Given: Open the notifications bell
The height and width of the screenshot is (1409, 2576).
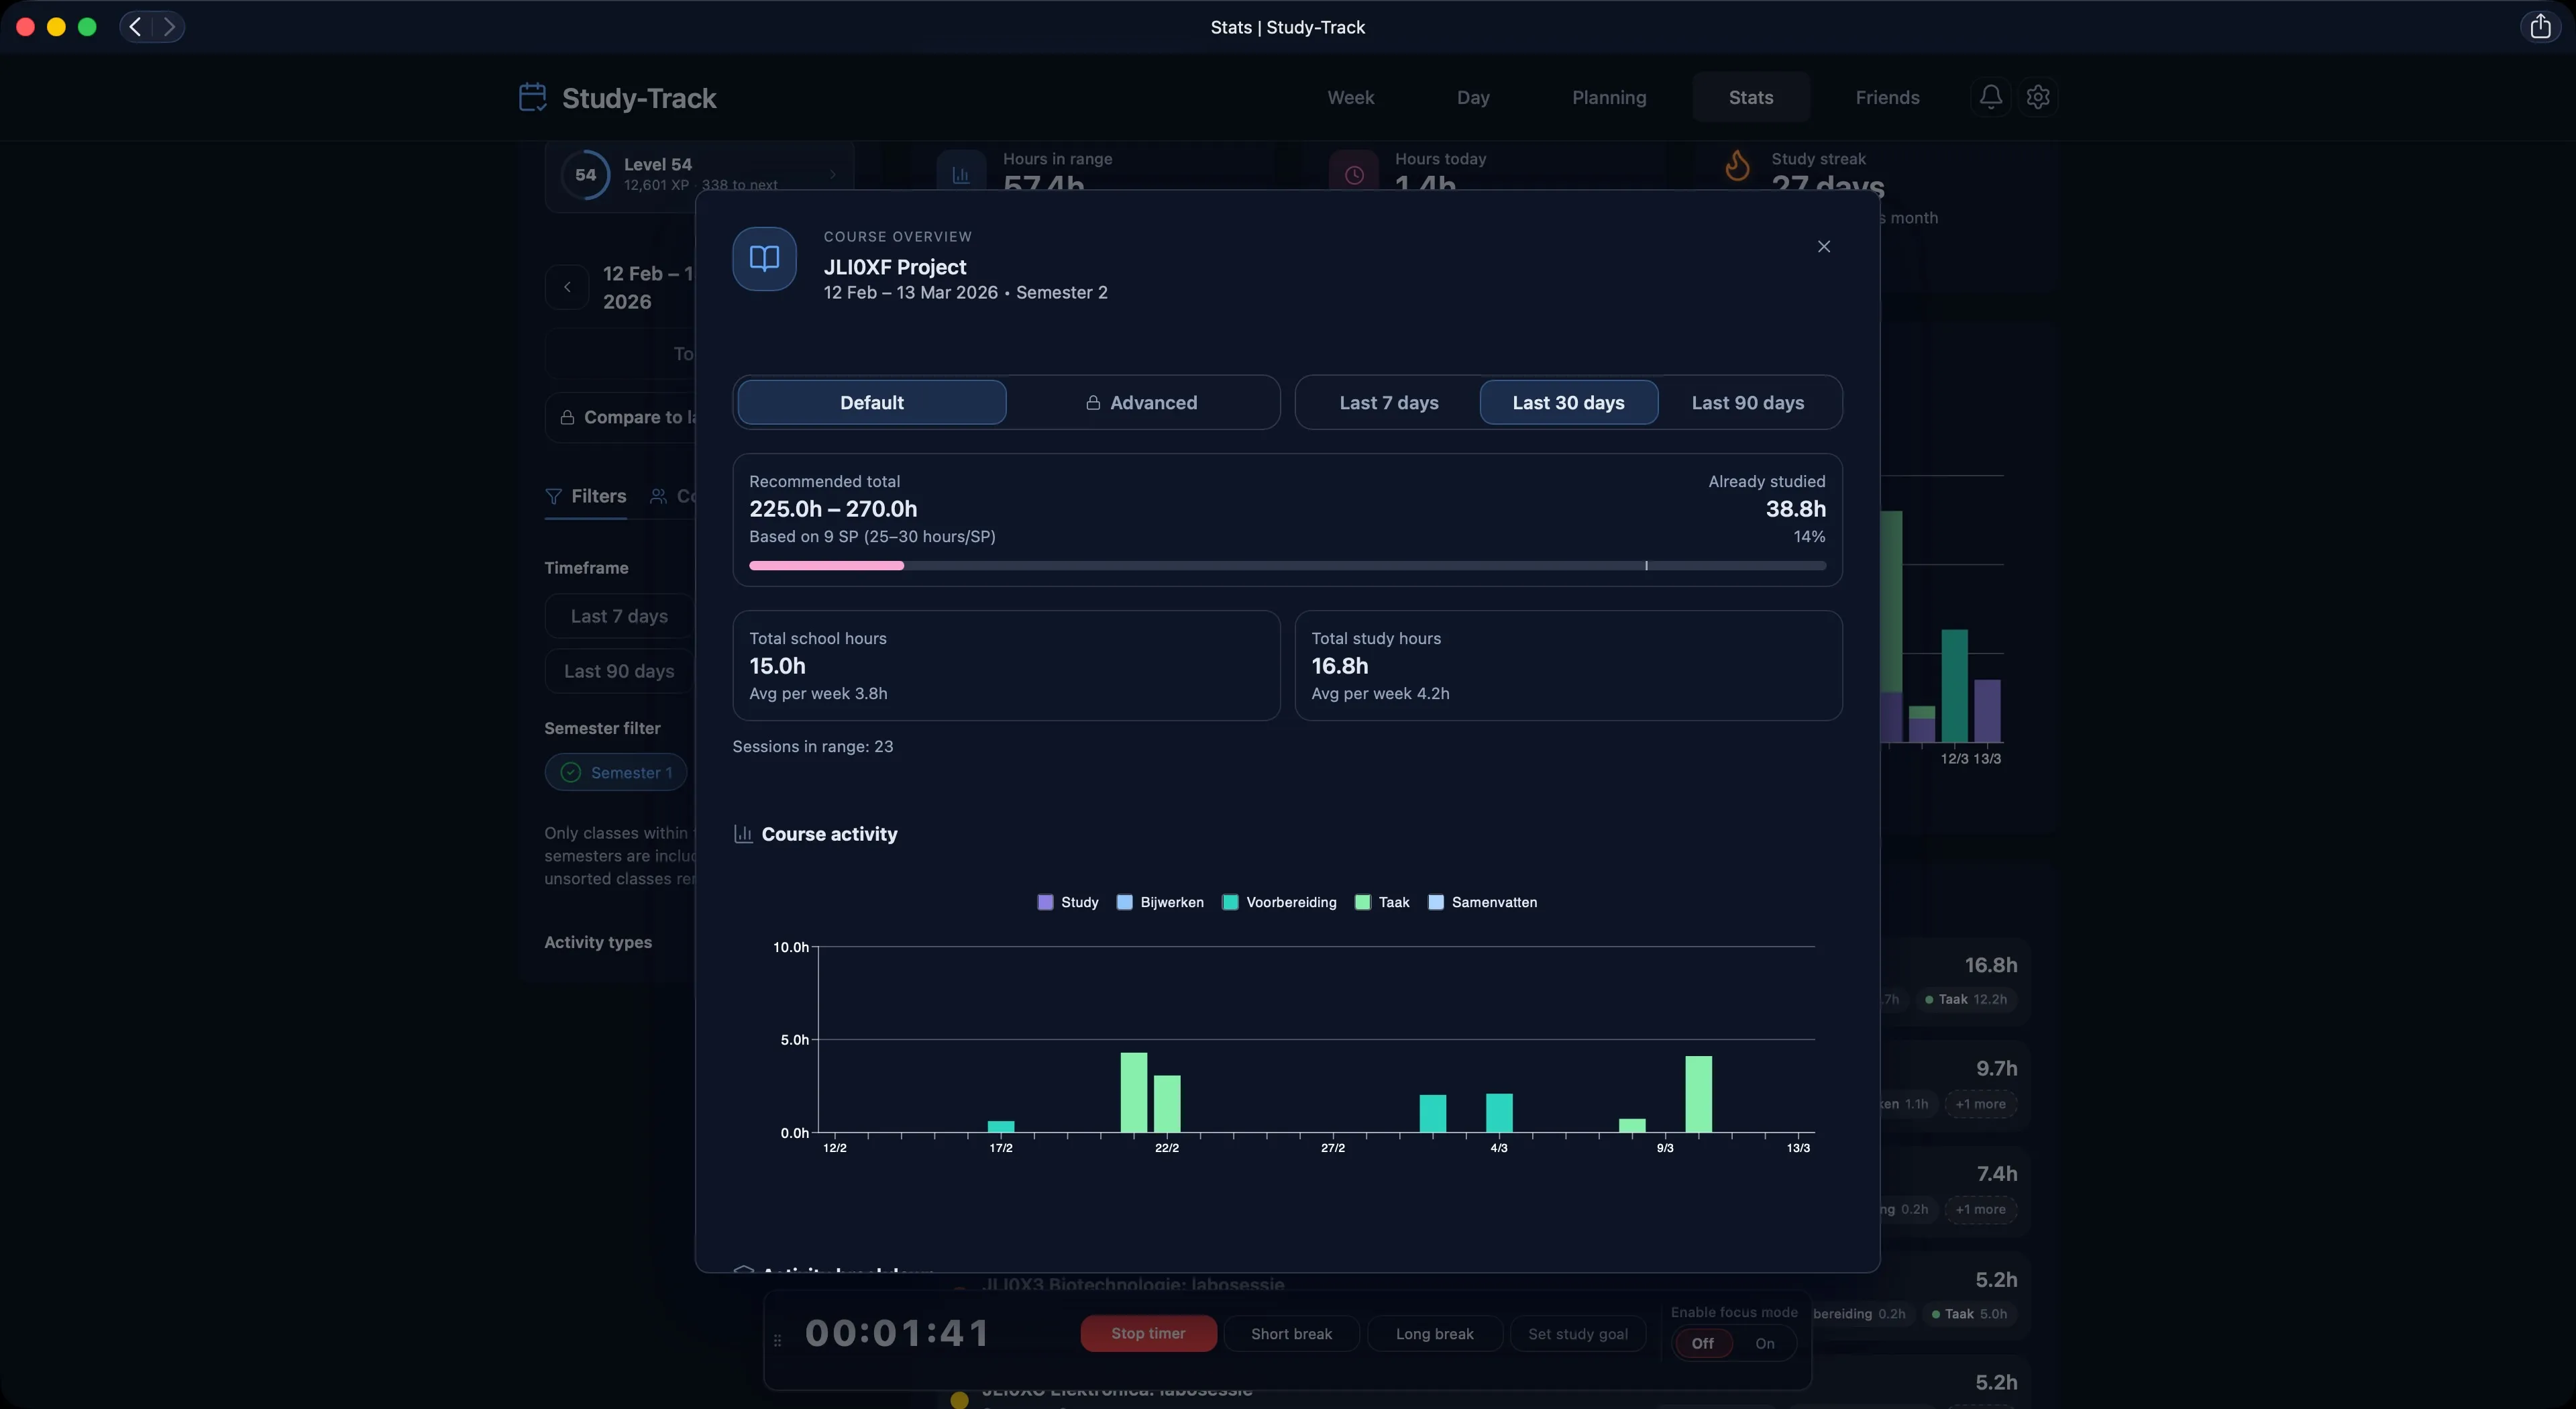Looking at the screenshot, I should coord(1990,97).
